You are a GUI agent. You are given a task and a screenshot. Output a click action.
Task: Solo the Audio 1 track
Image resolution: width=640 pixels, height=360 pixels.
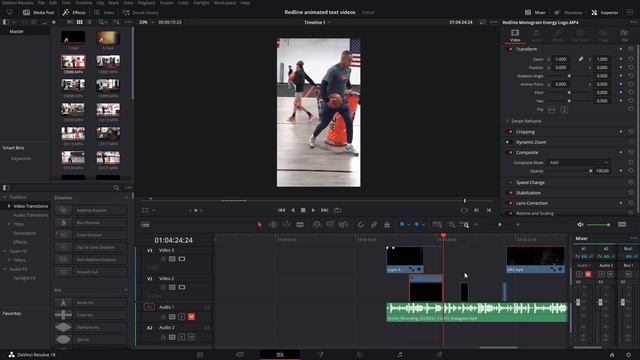tap(182, 317)
